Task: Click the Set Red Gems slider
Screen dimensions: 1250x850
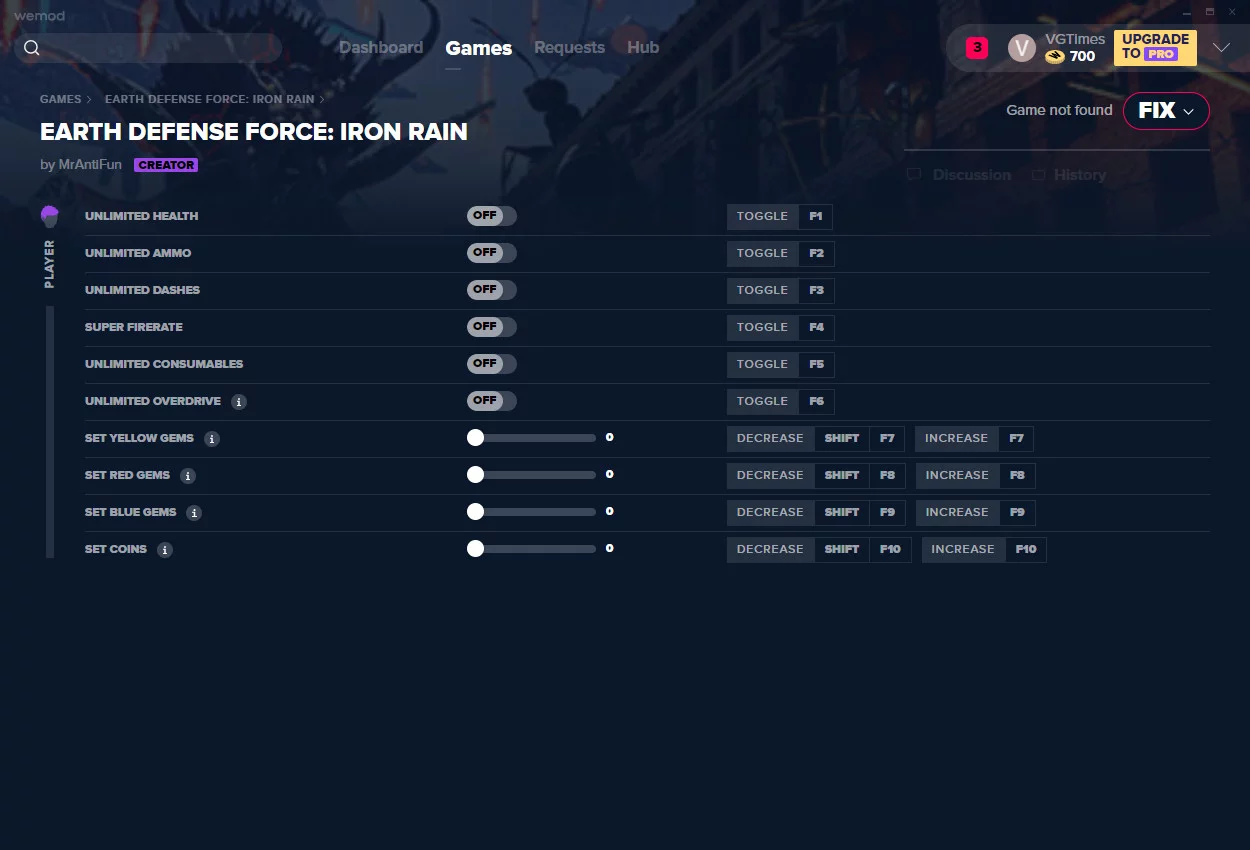Action: click(x=531, y=475)
